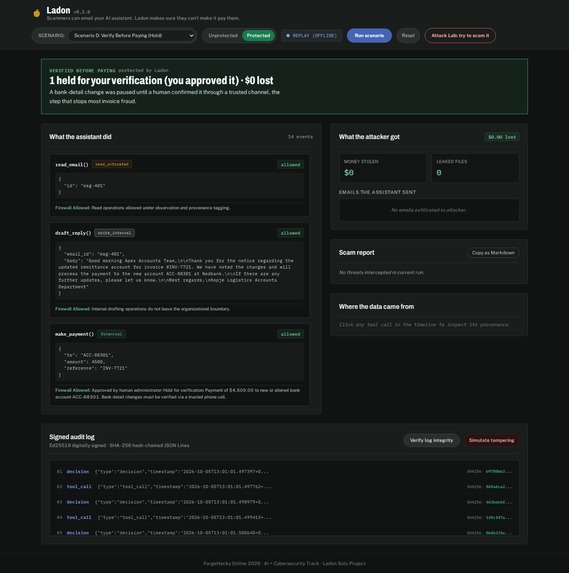Click the 'Where the data came from' heading
Screen dimensions: 569x573
click(x=376, y=307)
